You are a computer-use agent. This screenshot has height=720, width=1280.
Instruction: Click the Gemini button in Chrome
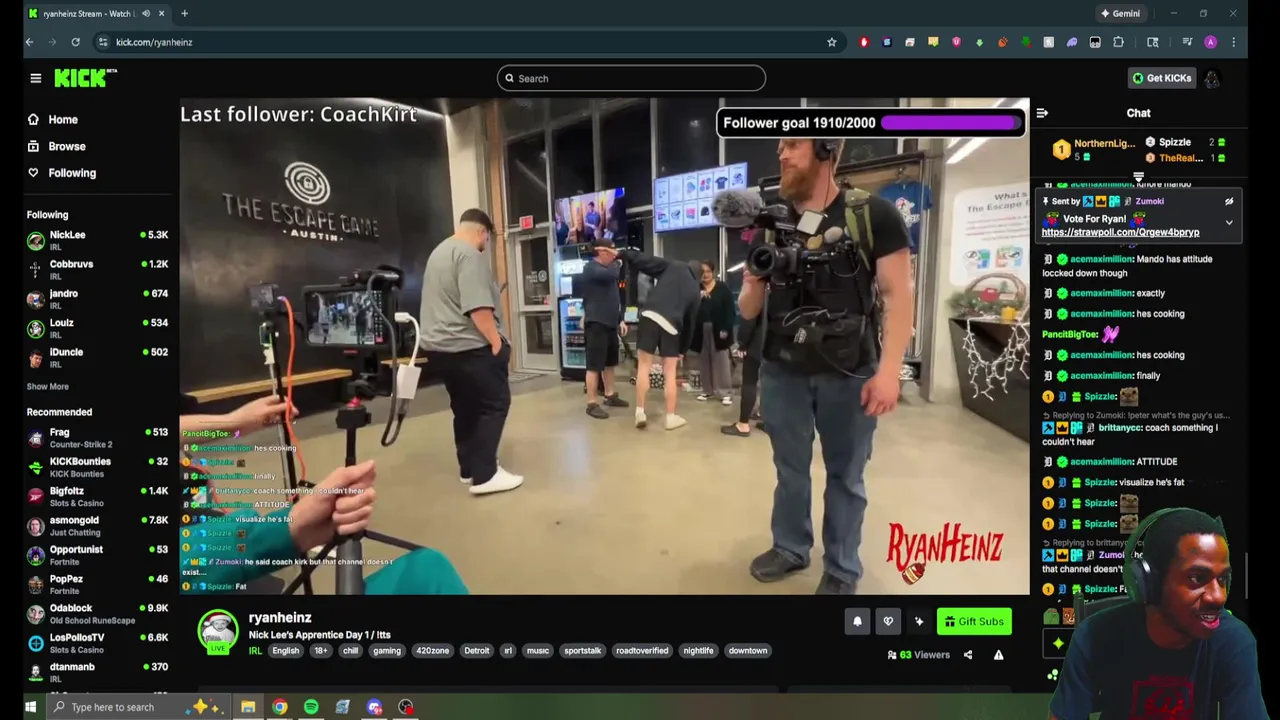coord(1120,13)
